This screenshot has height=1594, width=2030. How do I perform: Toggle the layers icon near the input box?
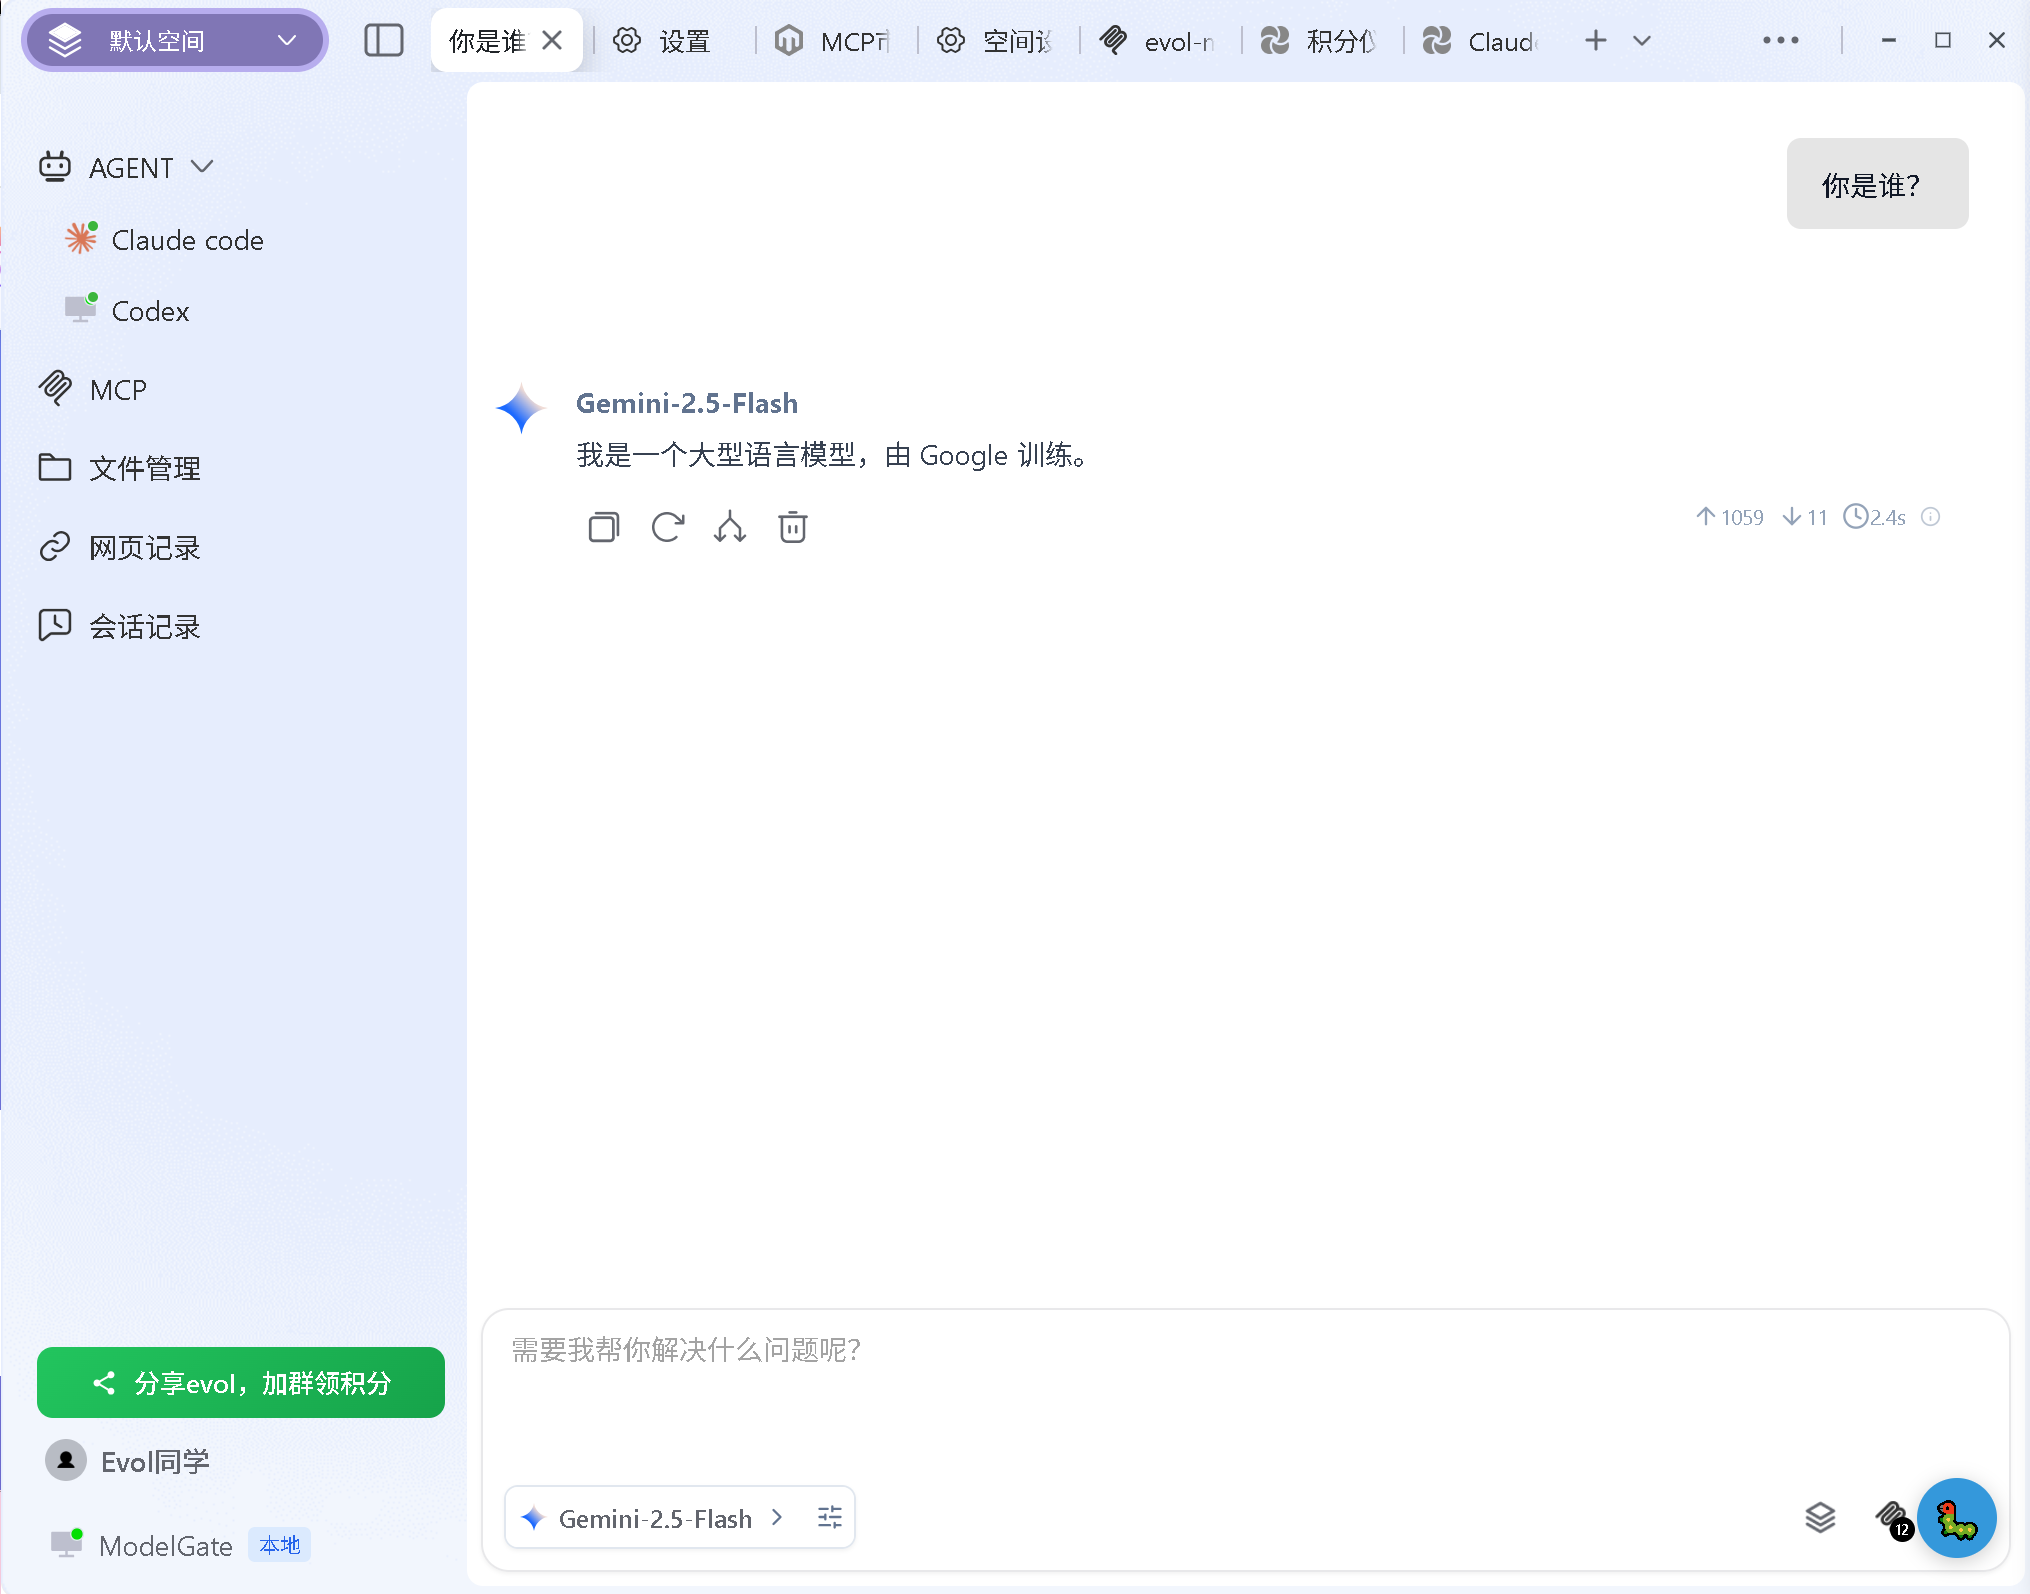coord(1821,1517)
